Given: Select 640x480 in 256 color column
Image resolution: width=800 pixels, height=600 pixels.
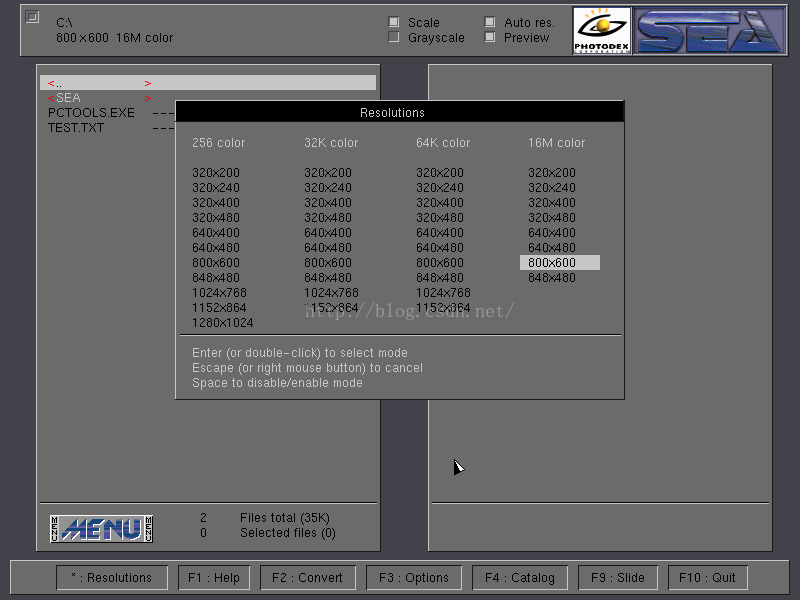Looking at the screenshot, I should tap(216, 247).
